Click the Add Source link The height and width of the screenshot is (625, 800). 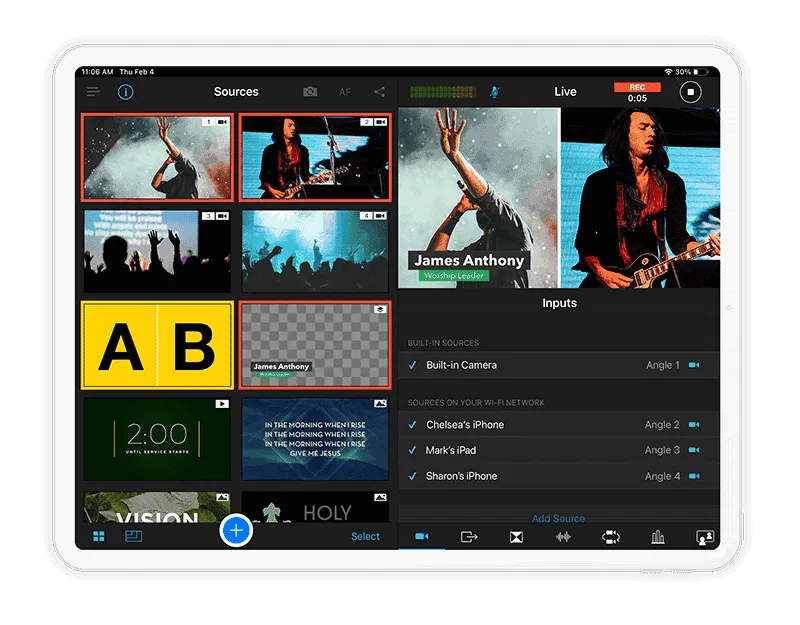(558, 518)
